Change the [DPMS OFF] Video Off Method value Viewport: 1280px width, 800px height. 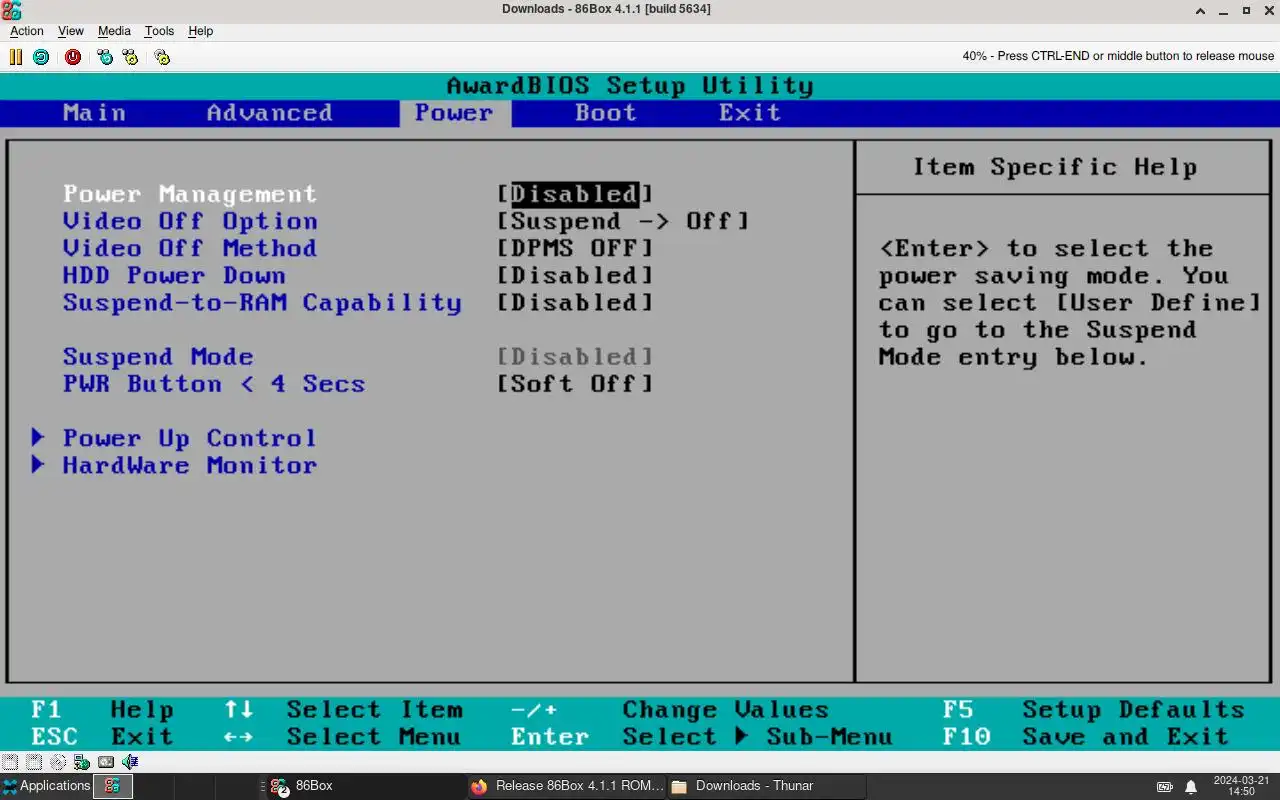575,248
